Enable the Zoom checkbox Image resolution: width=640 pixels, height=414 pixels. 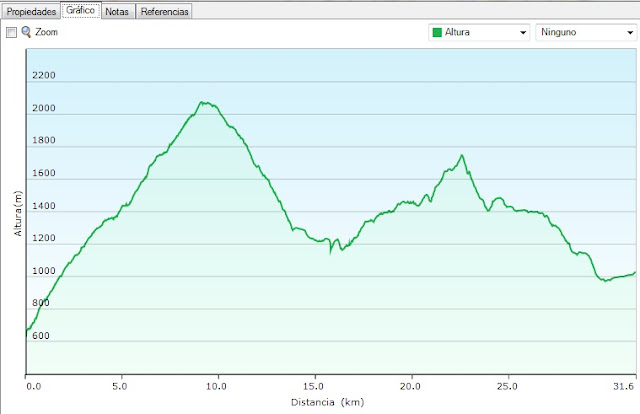pos(11,32)
